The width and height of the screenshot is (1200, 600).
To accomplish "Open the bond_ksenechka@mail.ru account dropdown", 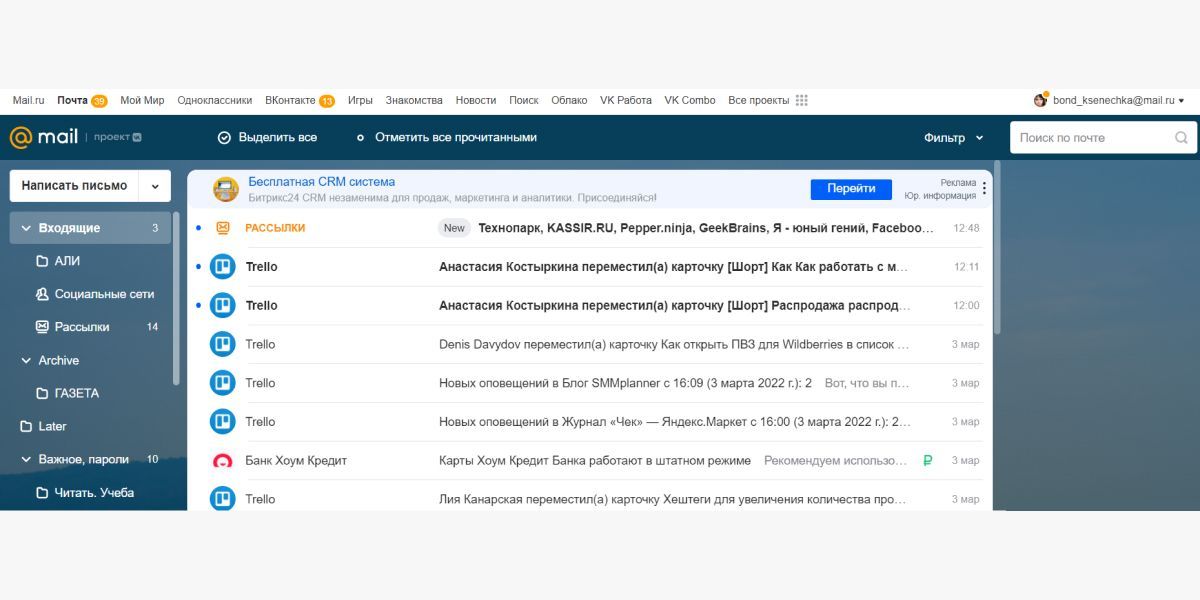I will [1118, 100].
